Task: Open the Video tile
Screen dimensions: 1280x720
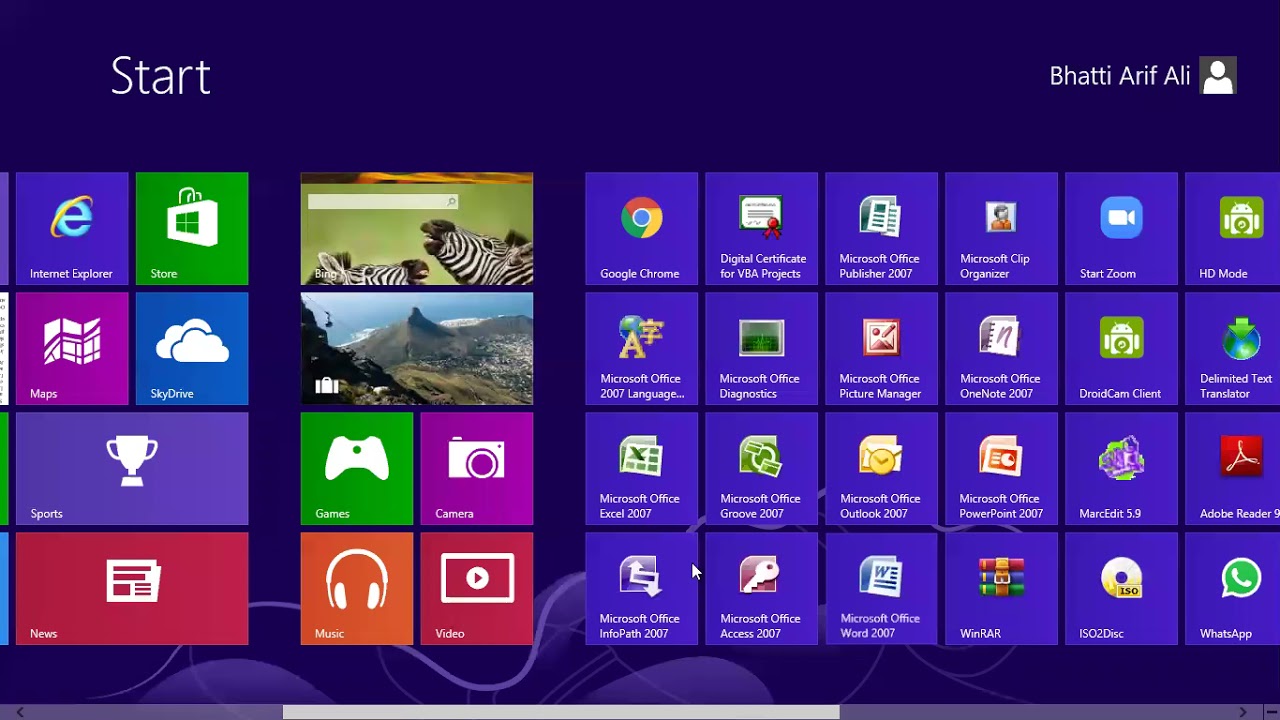Action: pos(477,589)
